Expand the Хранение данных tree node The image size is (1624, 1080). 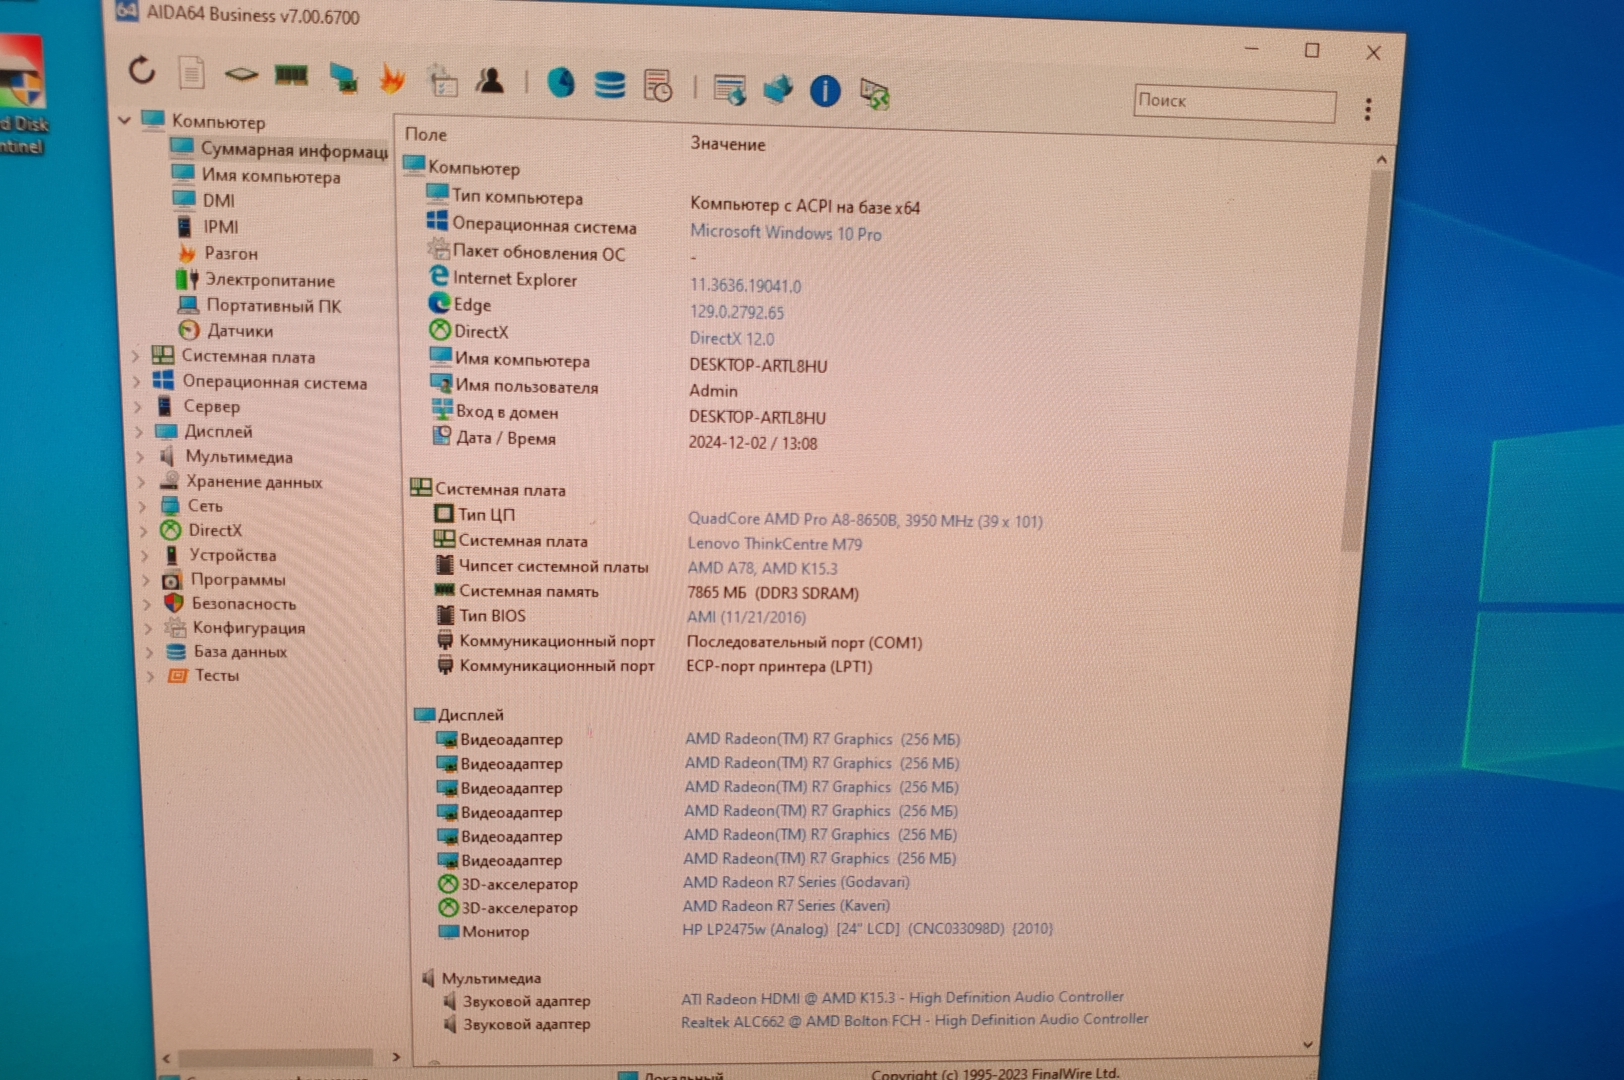pyautogui.click(x=141, y=482)
